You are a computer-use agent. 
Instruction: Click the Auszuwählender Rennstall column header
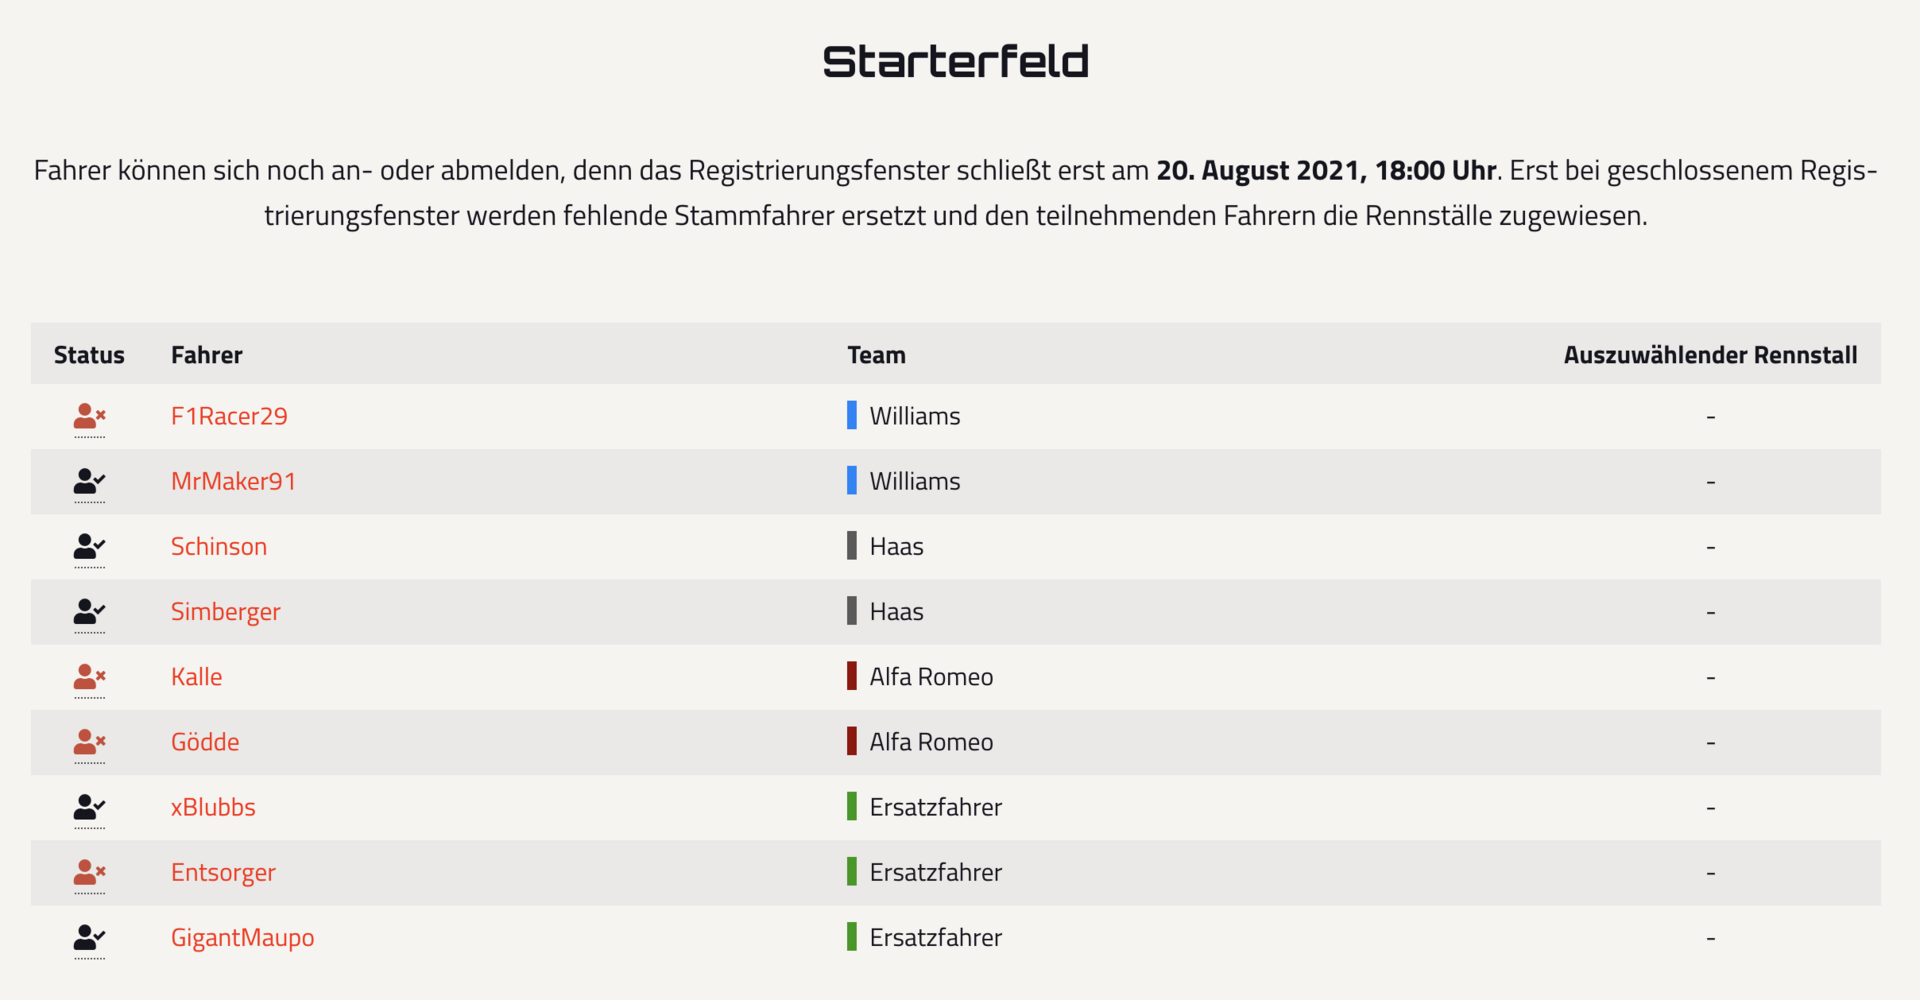click(x=1710, y=355)
